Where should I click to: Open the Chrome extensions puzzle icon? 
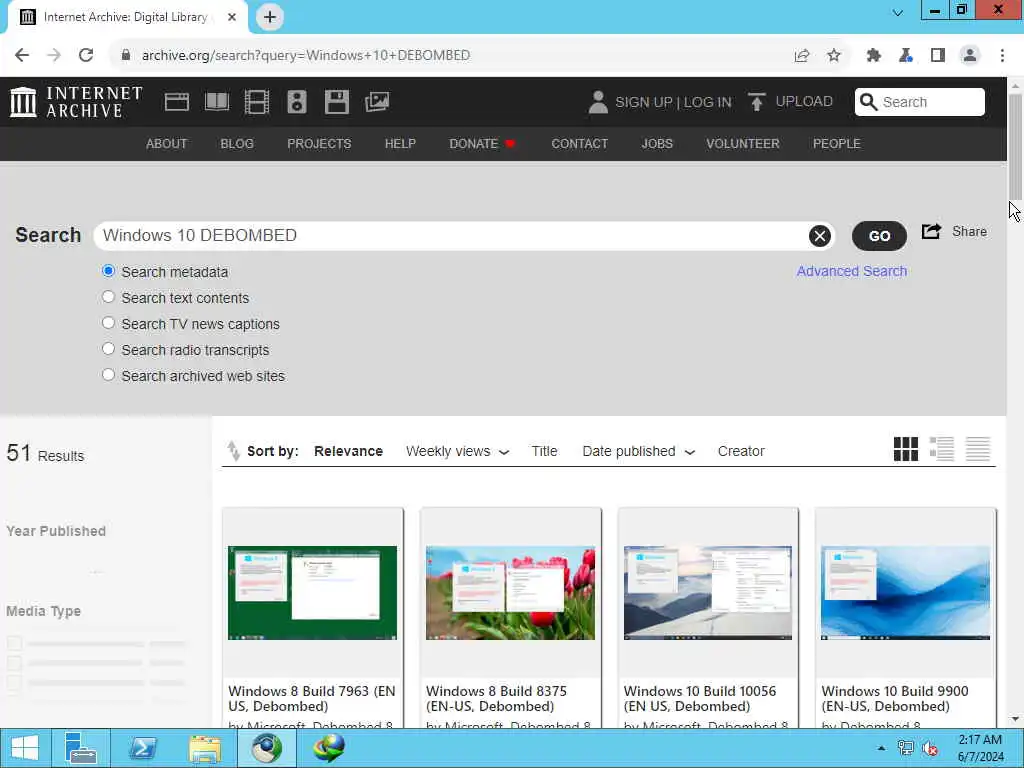pos(874,55)
